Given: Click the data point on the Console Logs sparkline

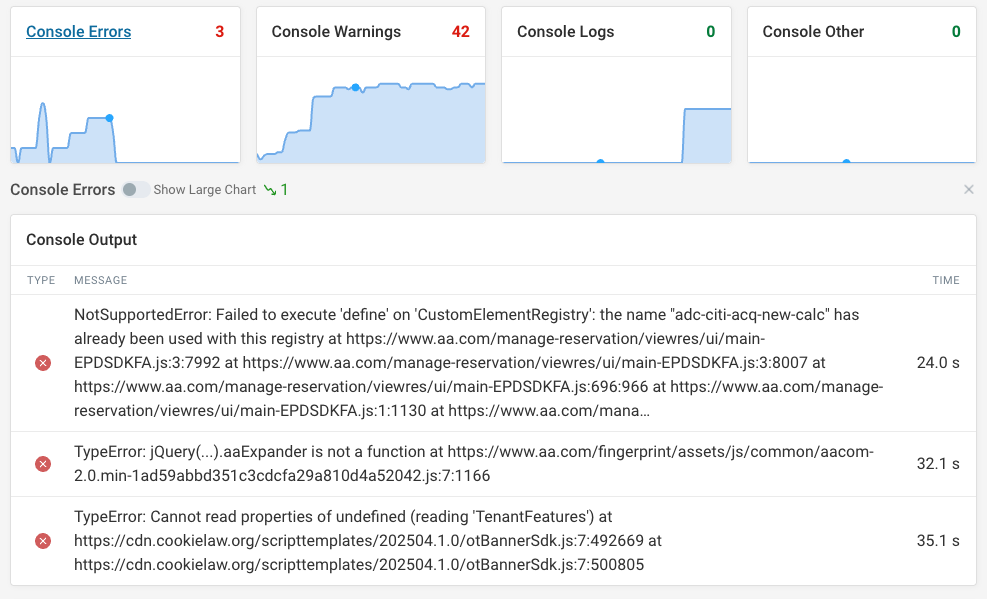Looking at the screenshot, I should coord(600,160).
